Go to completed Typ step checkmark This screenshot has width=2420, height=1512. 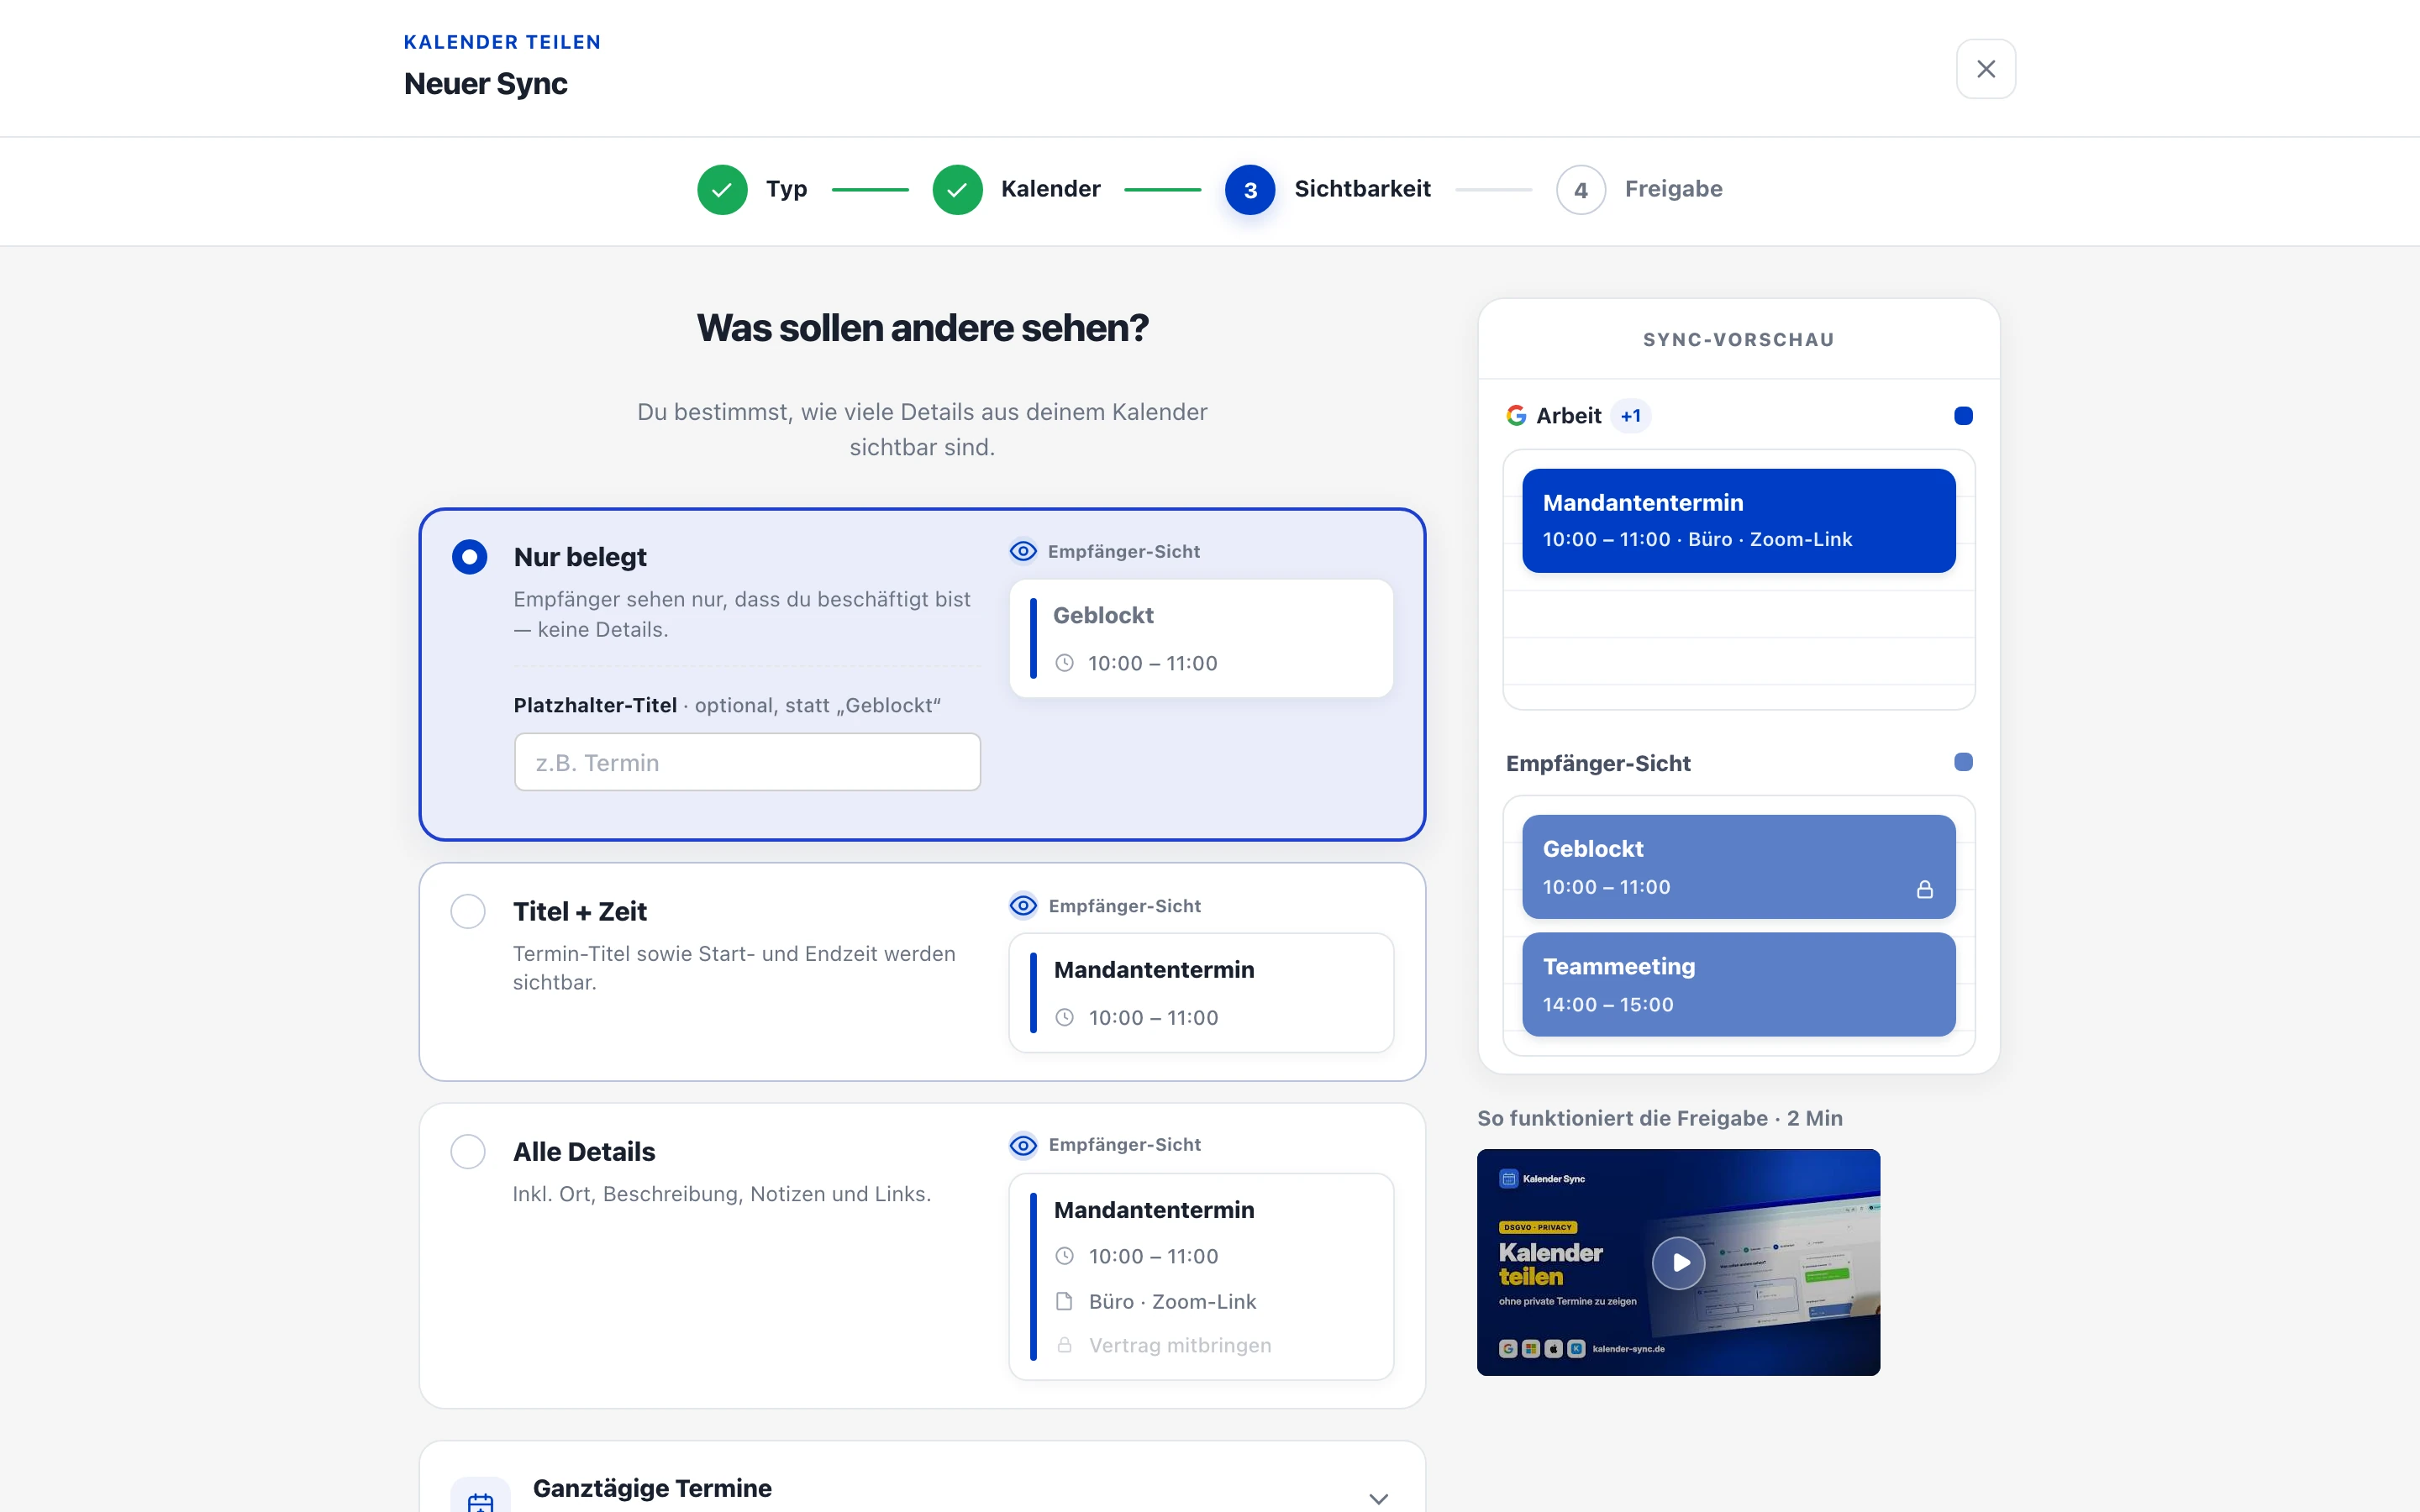722,190
